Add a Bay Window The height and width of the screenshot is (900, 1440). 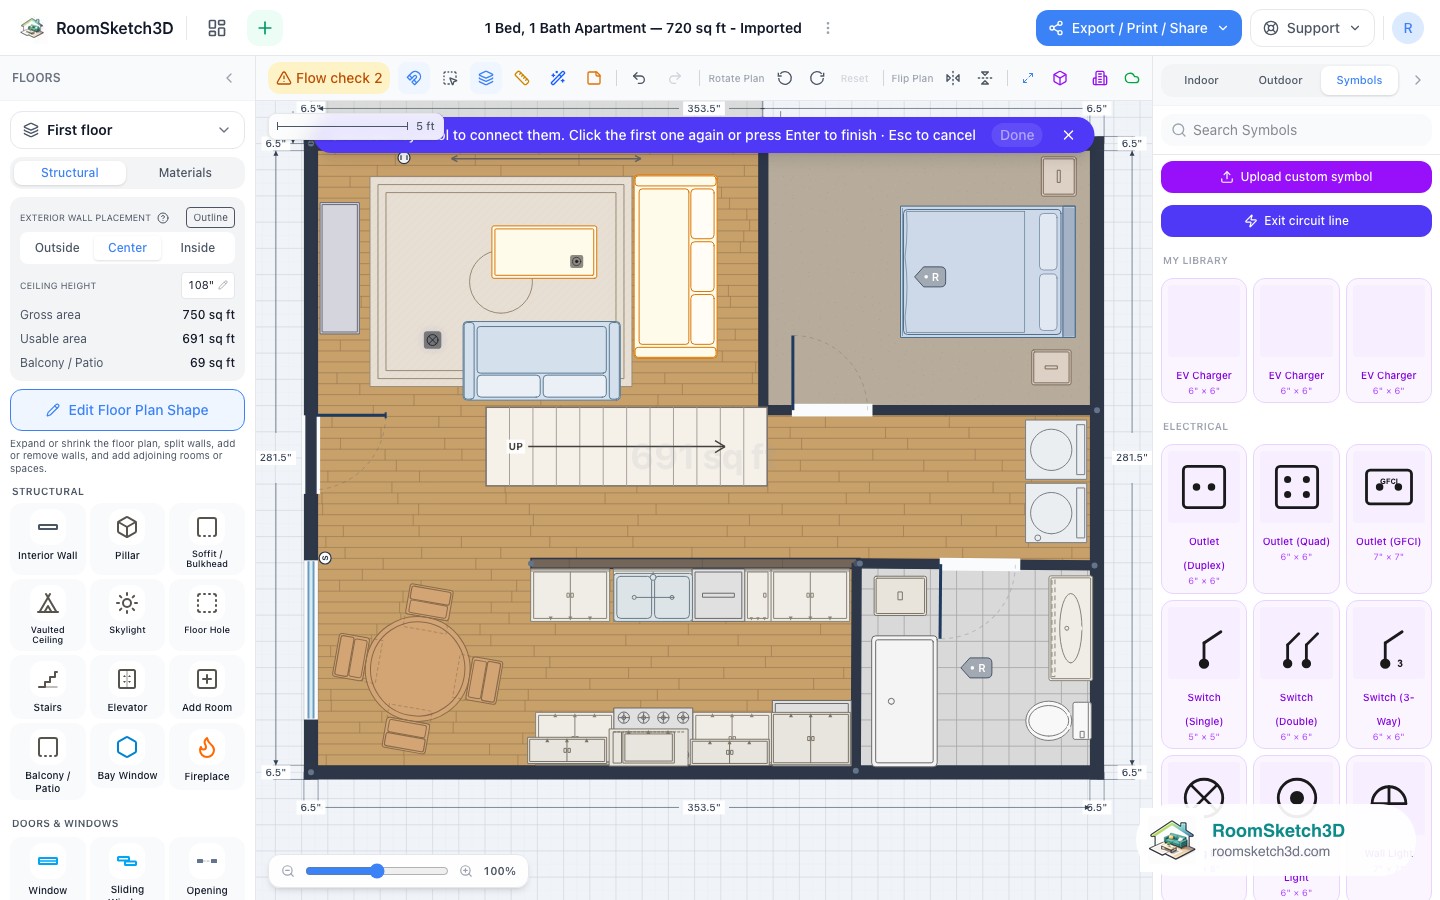pyautogui.click(x=127, y=758)
